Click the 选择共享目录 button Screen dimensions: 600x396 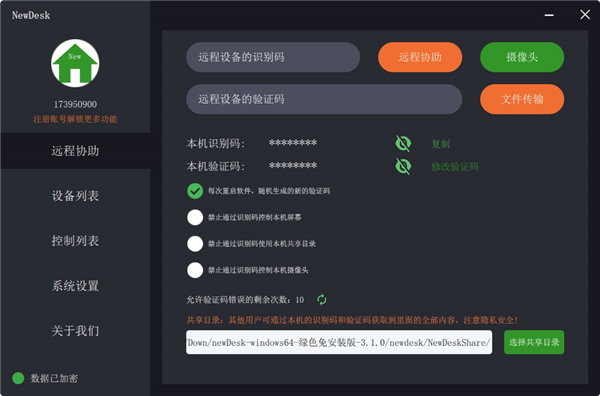(x=534, y=342)
